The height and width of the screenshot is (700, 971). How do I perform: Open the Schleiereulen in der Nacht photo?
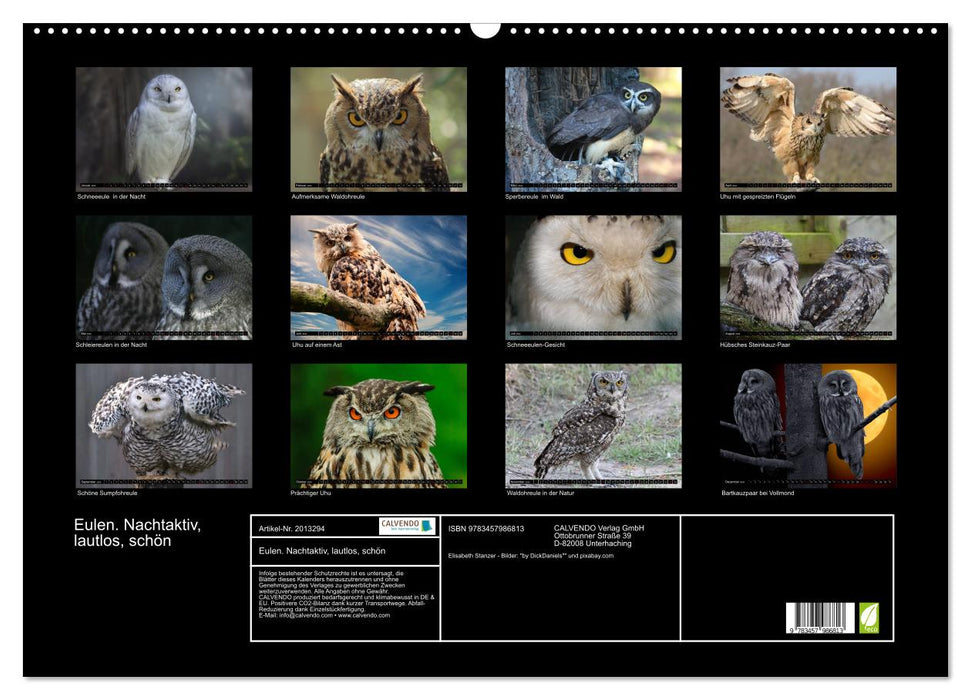click(164, 277)
